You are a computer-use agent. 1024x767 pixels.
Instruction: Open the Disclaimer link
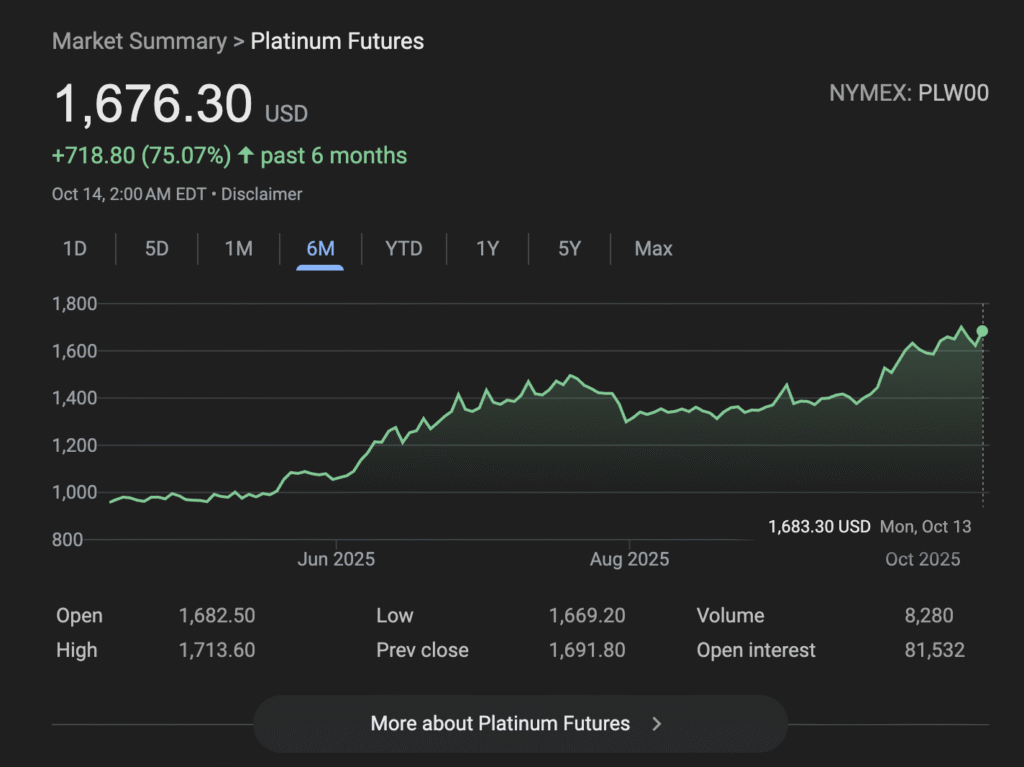point(261,194)
